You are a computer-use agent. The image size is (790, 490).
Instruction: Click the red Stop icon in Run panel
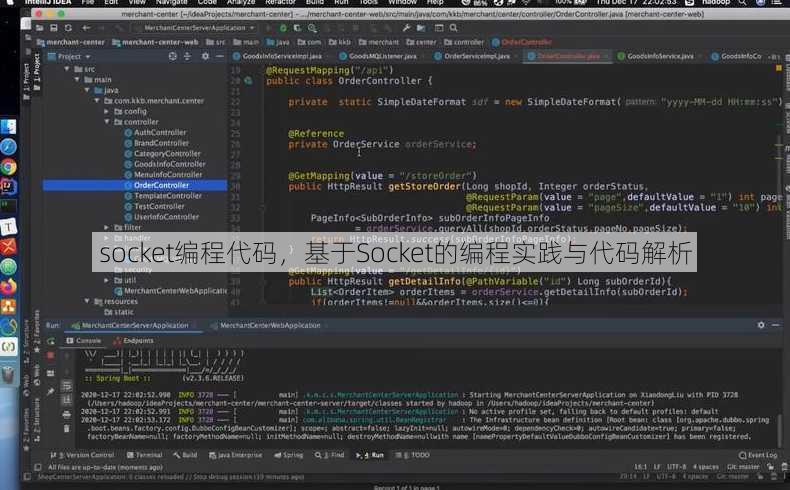coord(51,356)
